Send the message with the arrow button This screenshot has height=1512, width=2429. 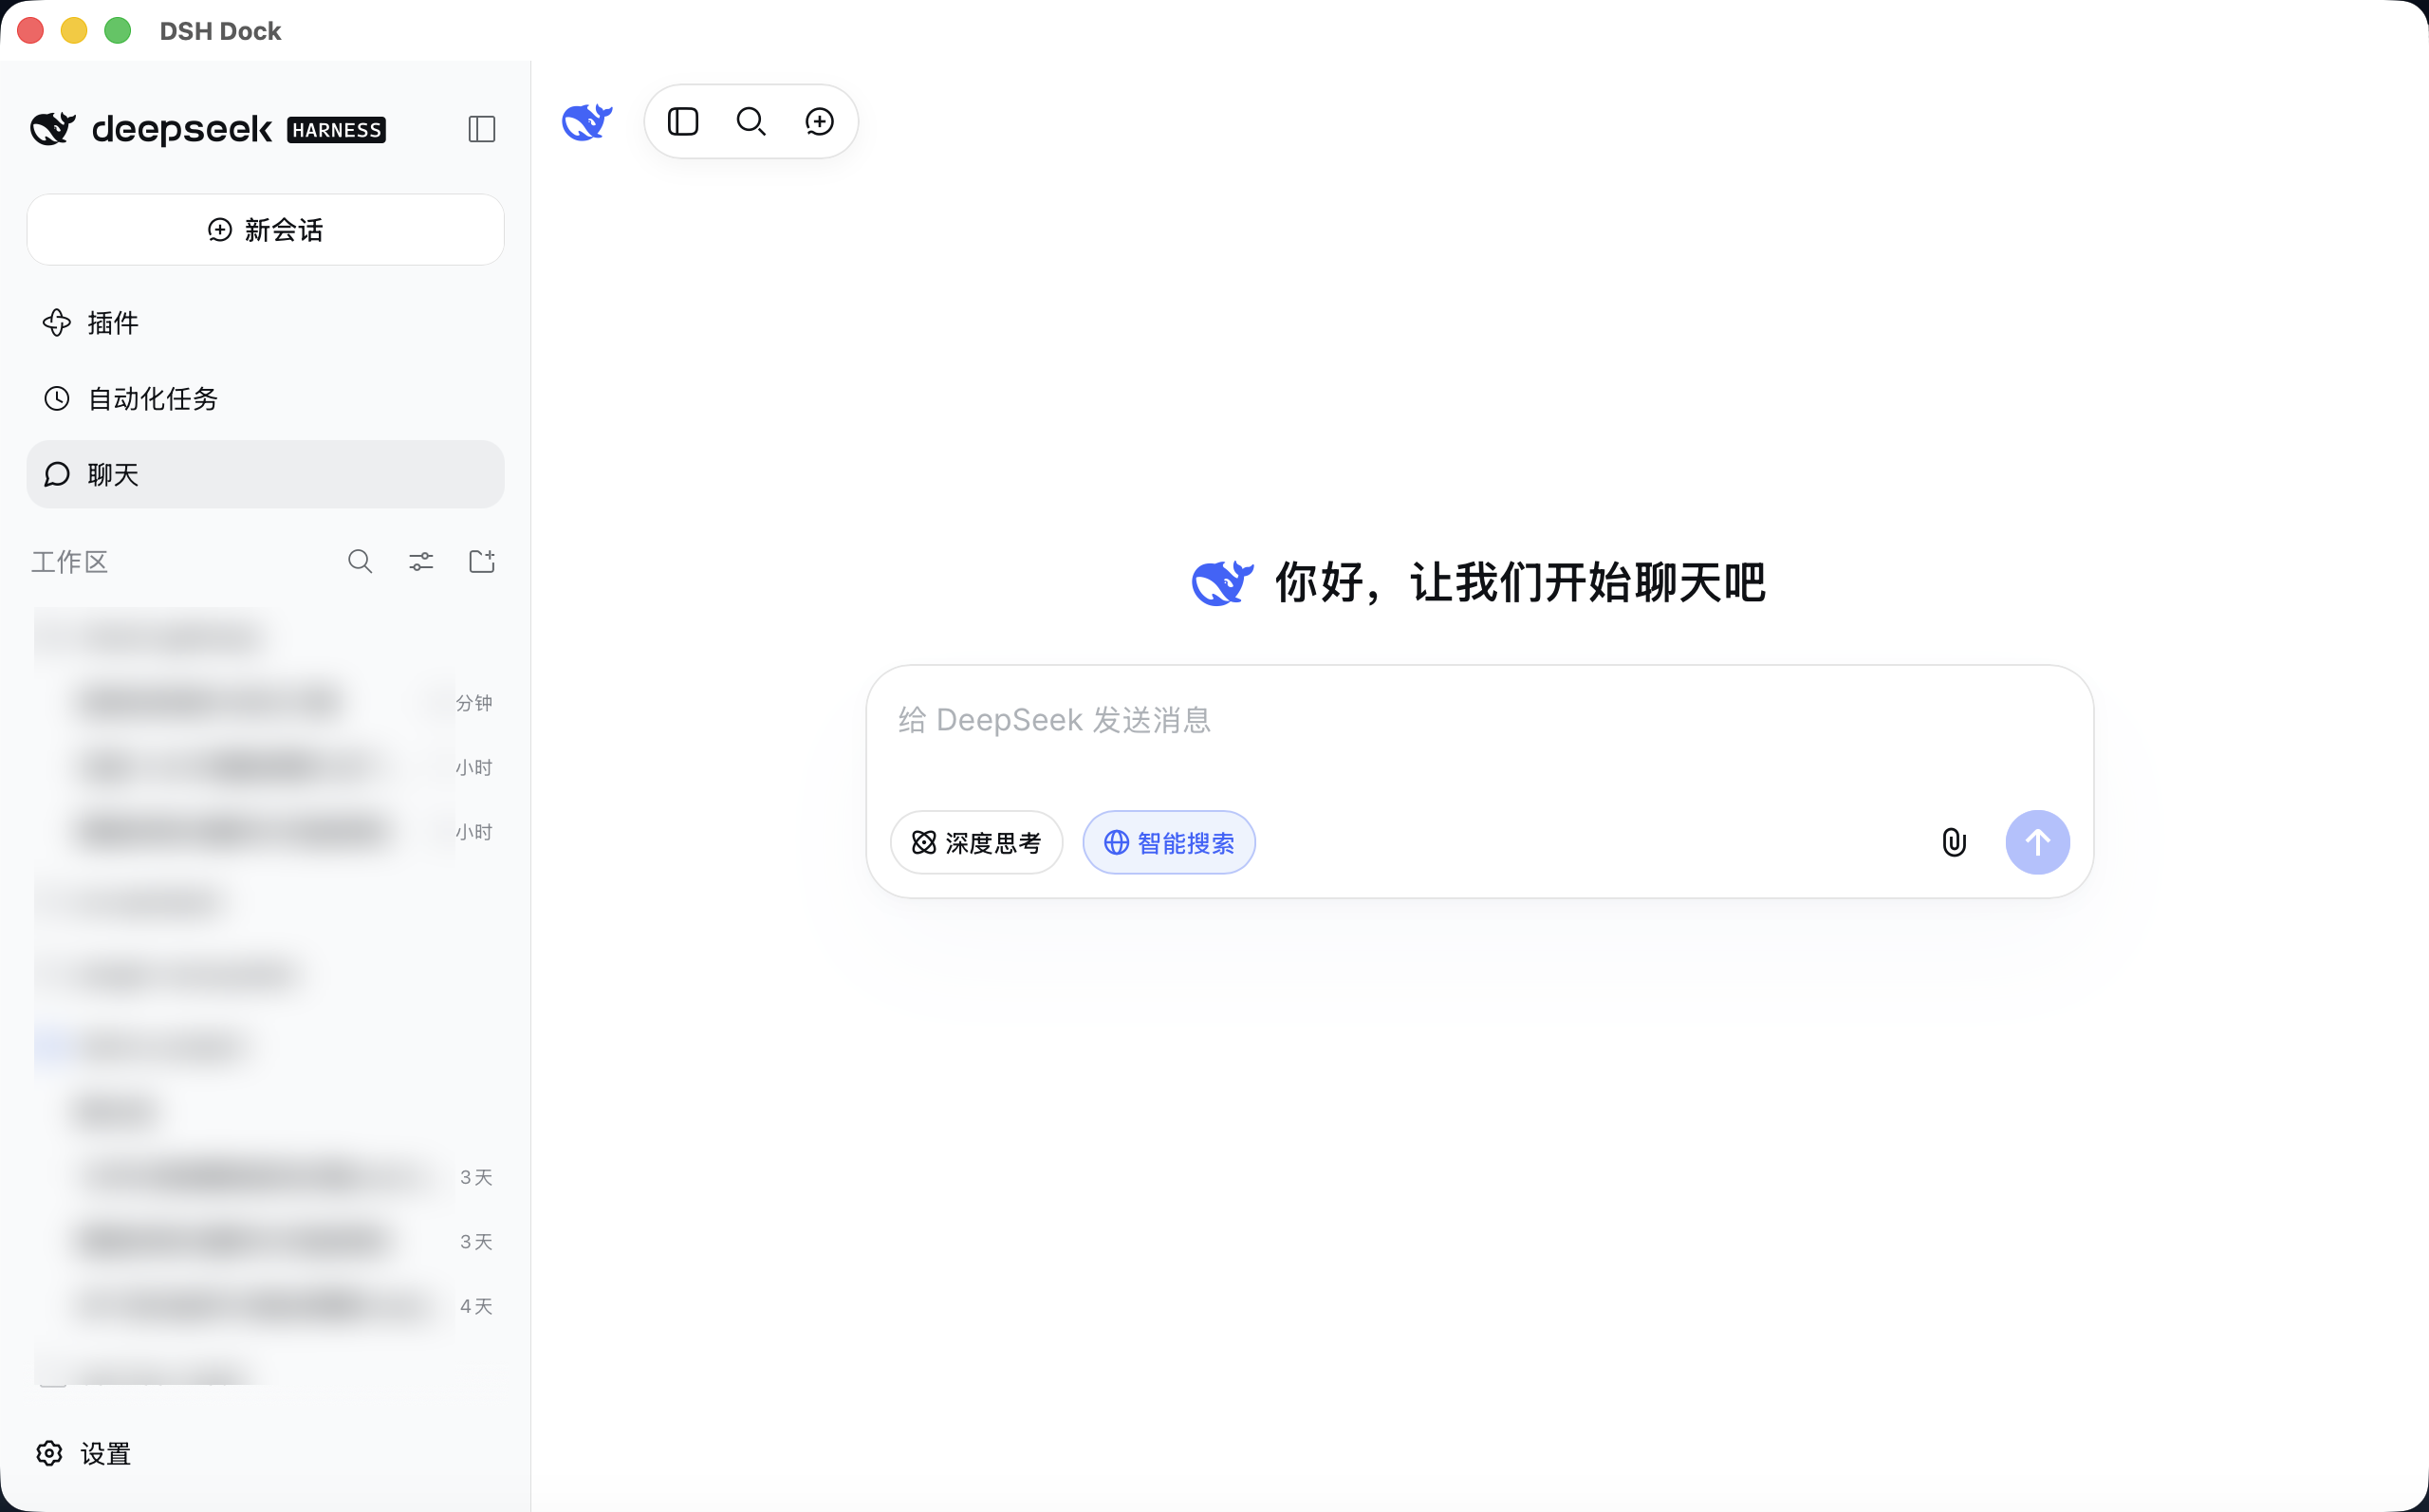2037,842
